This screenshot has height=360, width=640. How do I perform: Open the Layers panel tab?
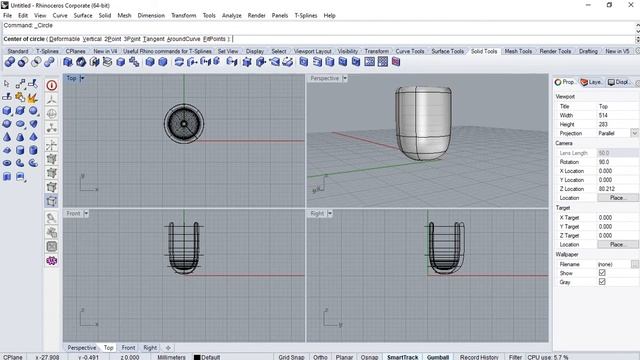[x=591, y=82]
